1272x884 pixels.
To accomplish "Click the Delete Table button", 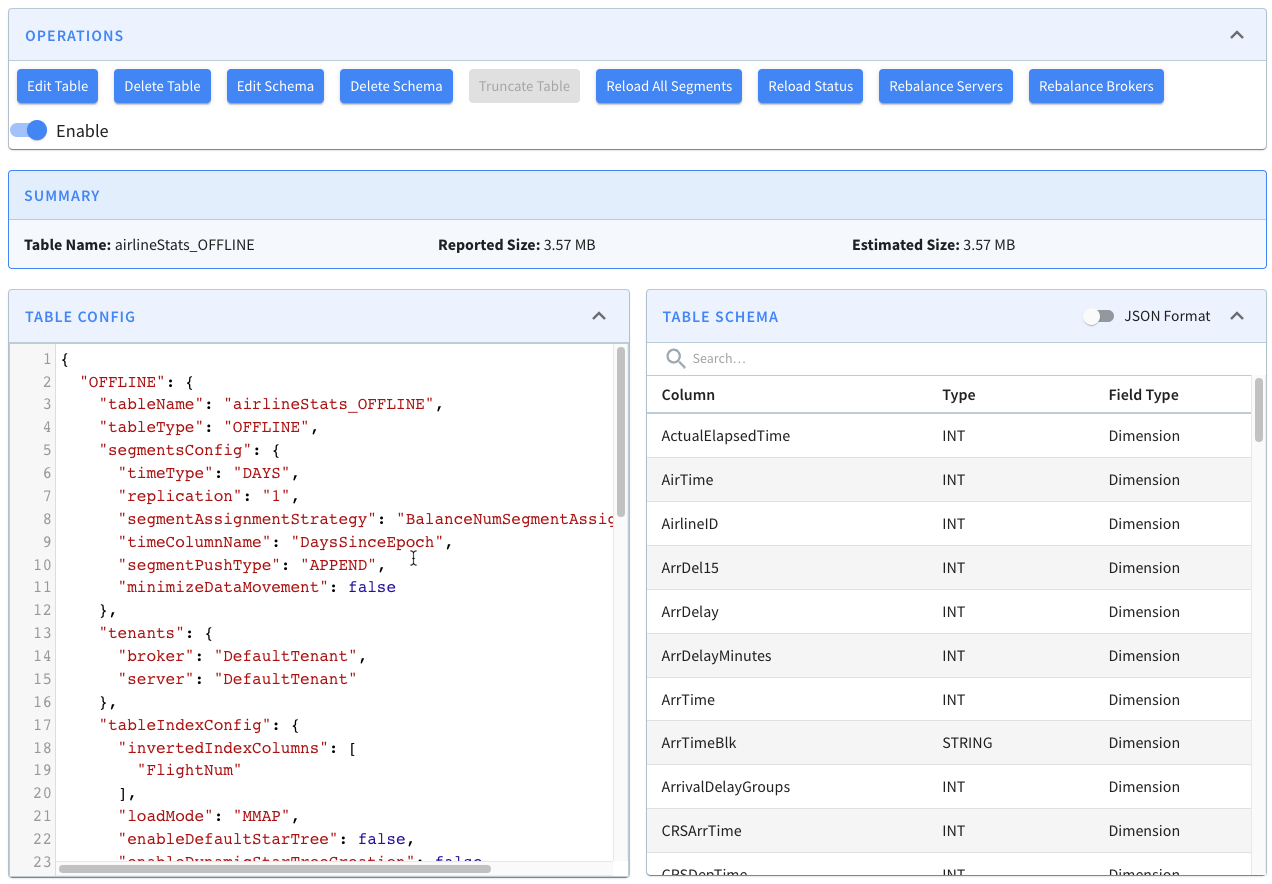I will [162, 86].
